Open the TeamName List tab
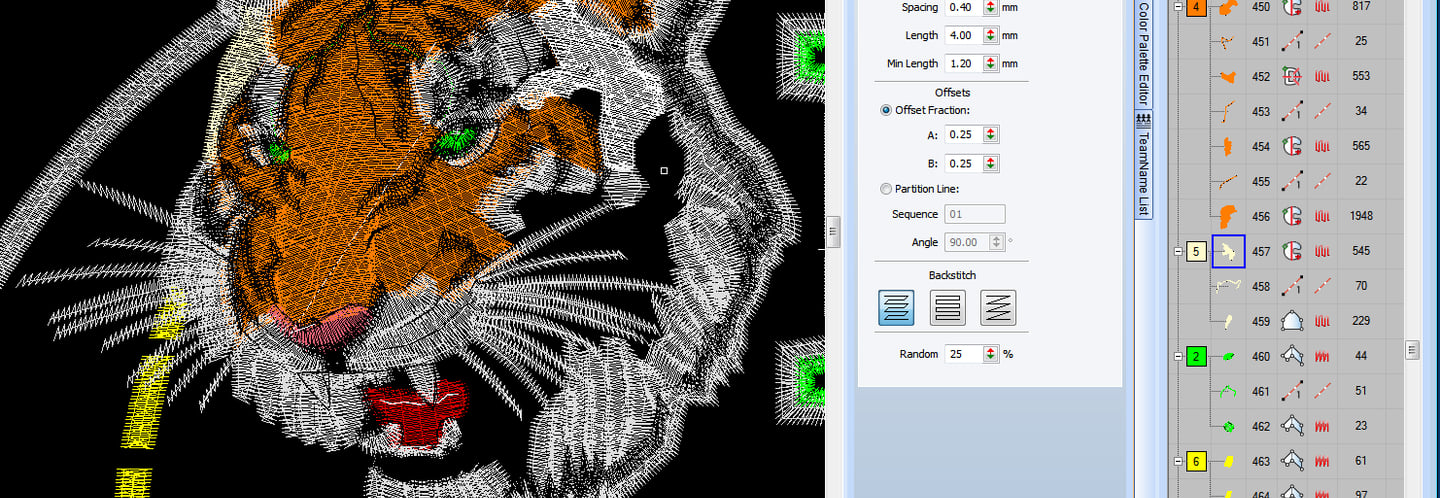The height and width of the screenshot is (498, 1440). [x=1143, y=167]
